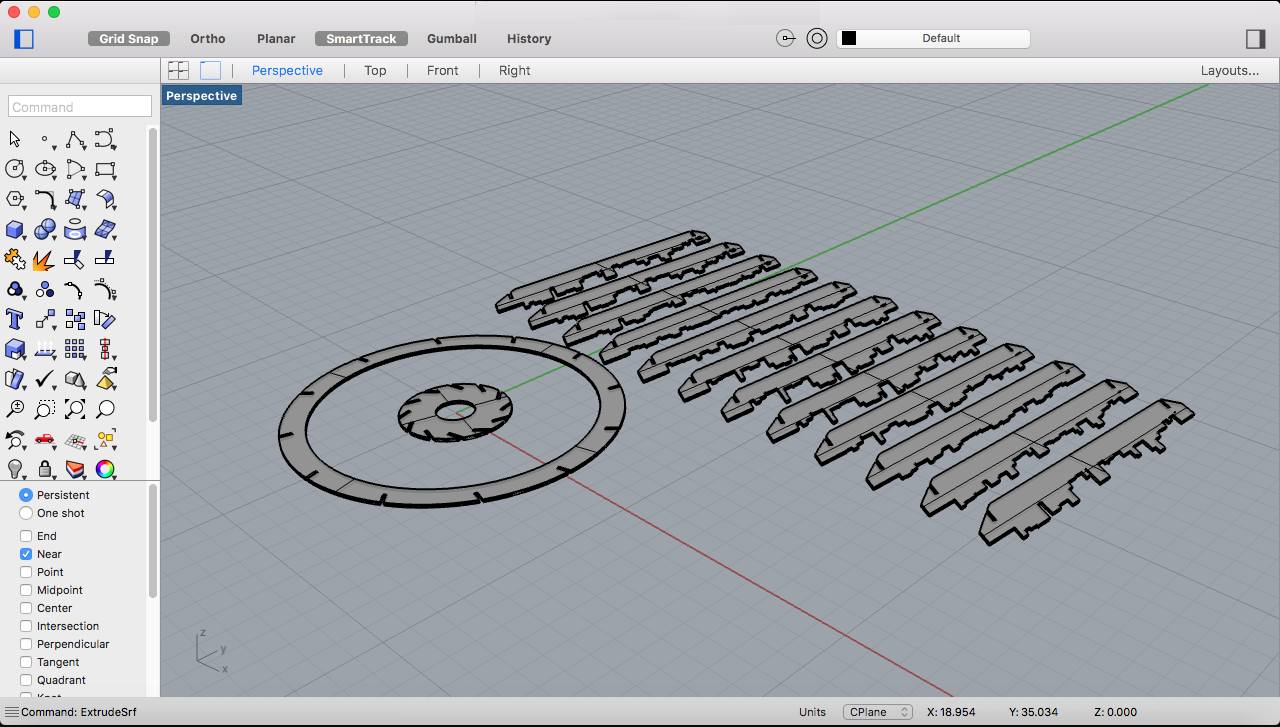
Task: Click the checkmark check objects tool
Action: (x=45, y=379)
